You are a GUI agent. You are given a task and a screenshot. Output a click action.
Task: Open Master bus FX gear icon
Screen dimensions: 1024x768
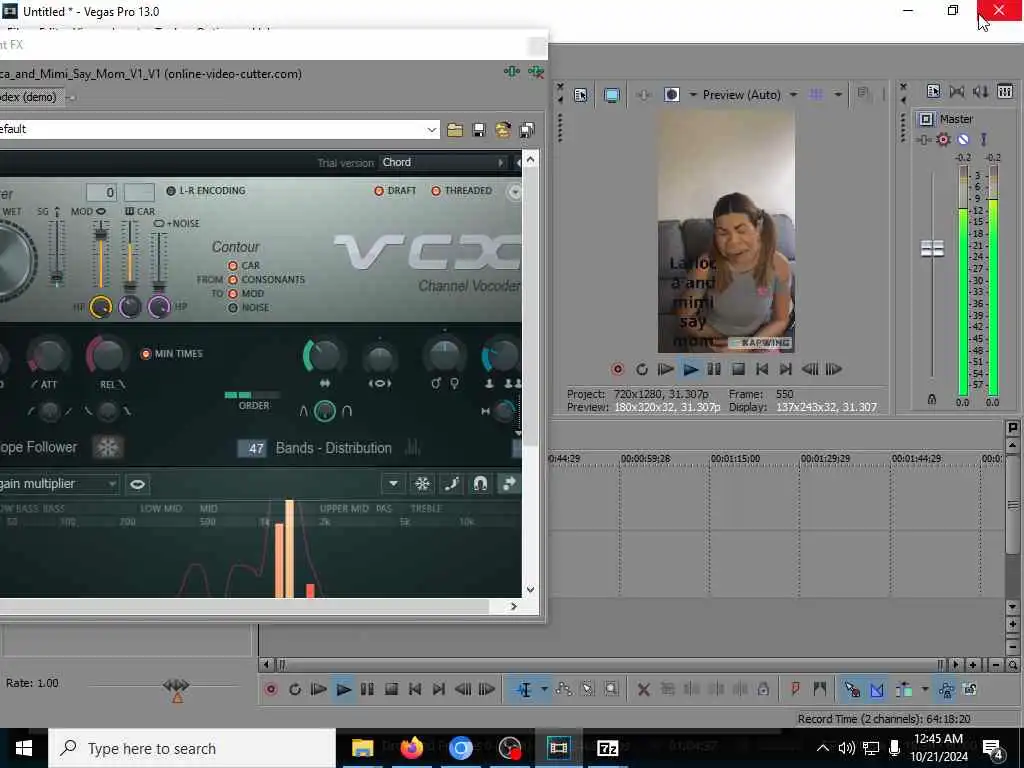click(x=943, y=139)
